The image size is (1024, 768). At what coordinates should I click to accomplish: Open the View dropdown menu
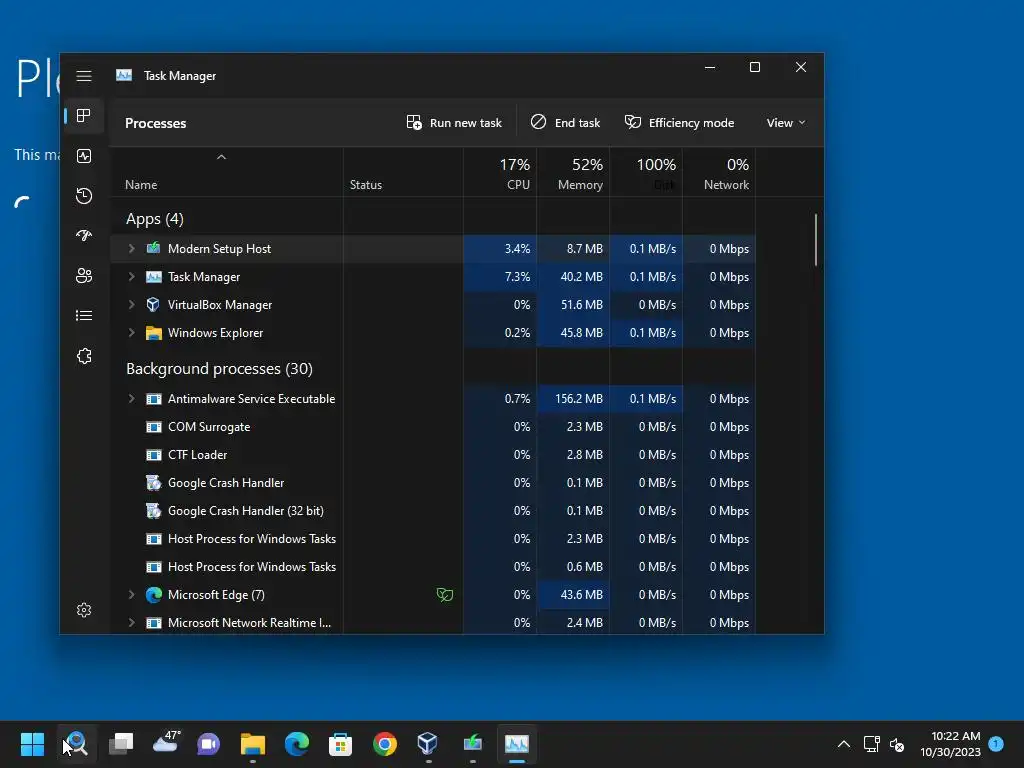click(786, 123)
